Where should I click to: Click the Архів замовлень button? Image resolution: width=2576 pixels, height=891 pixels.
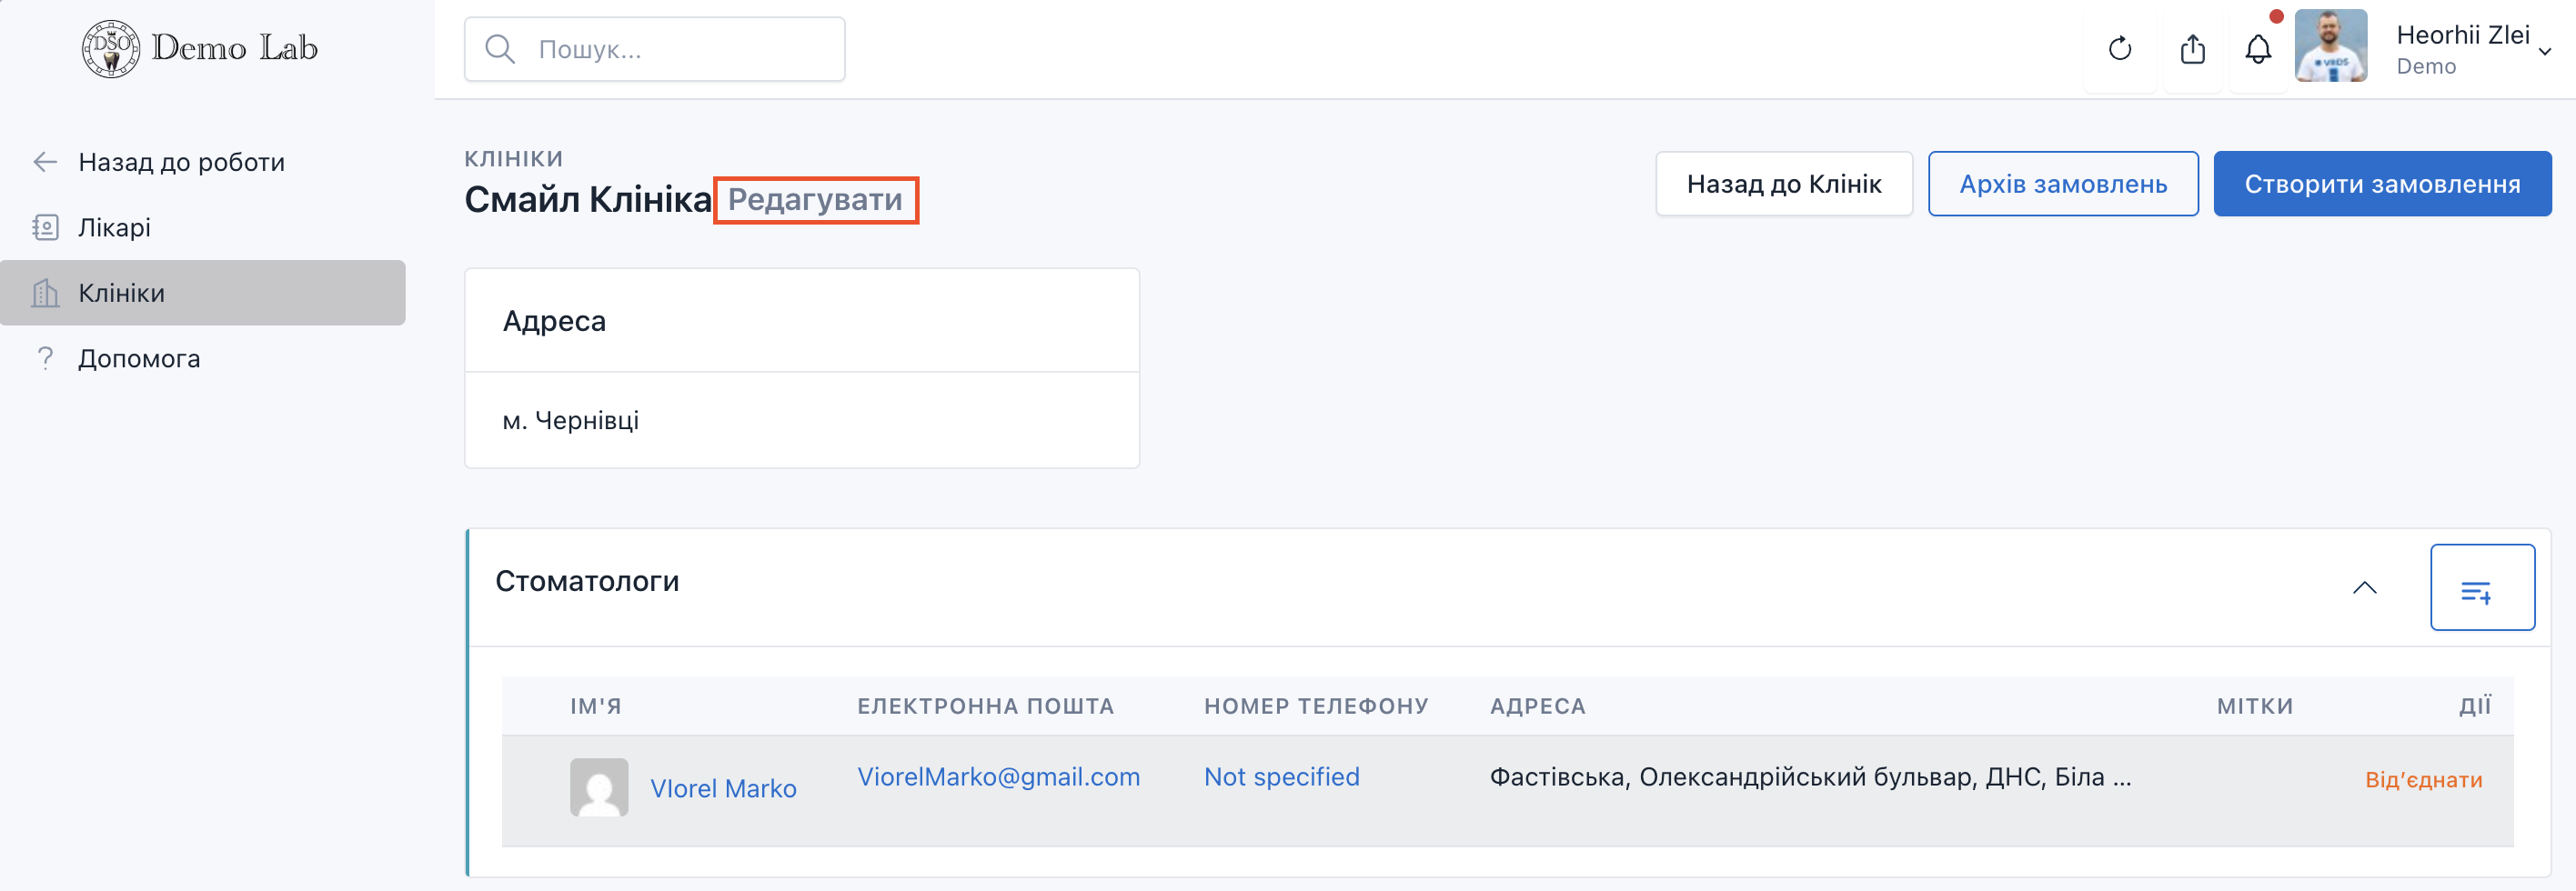(2062, 184)
